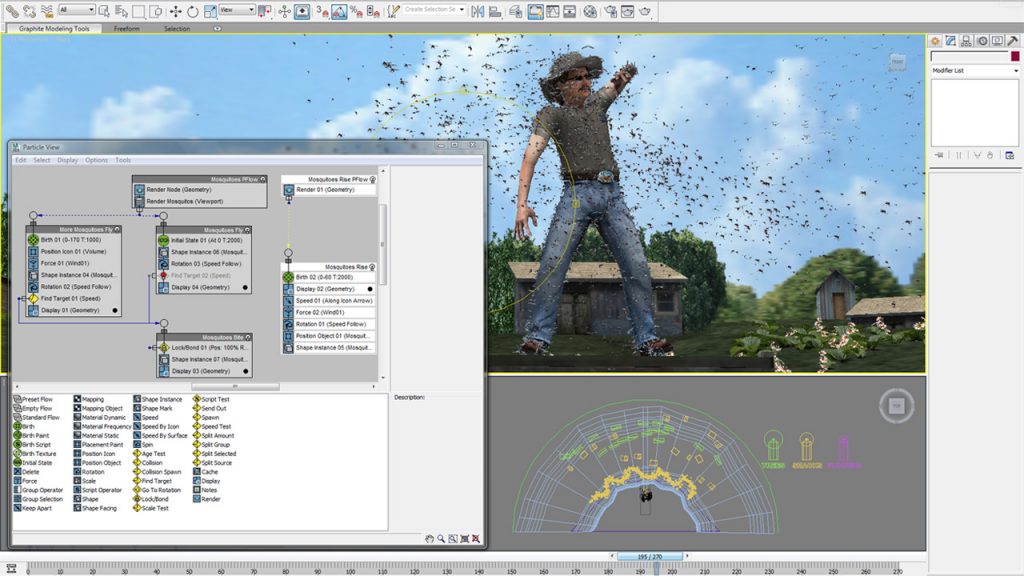The width and height of the screenshot is (1024, 576).
Task: Click Find Target 01 (Speed) operator
Action: point(71,298)
